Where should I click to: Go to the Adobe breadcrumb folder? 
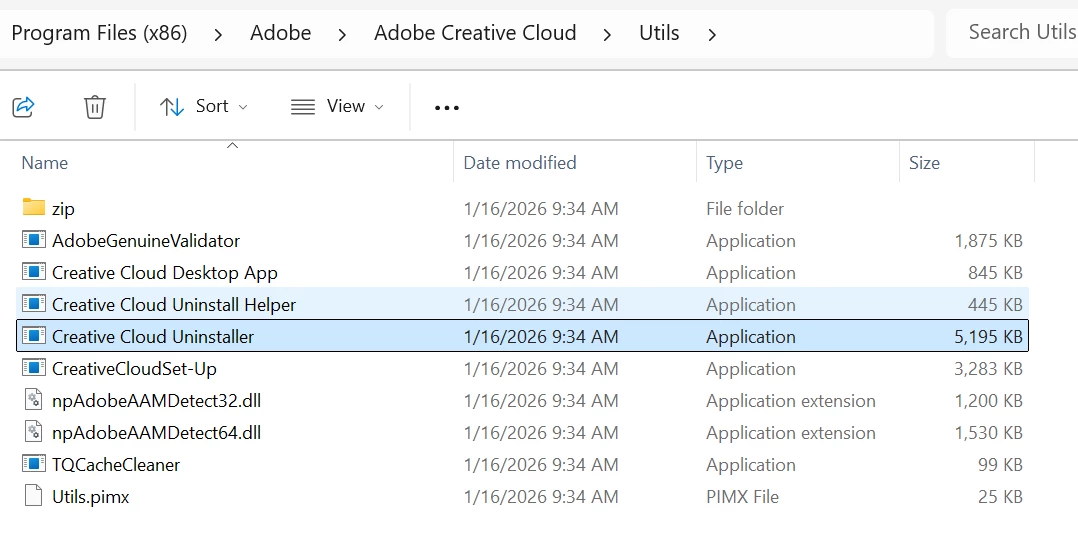(280, 33)
